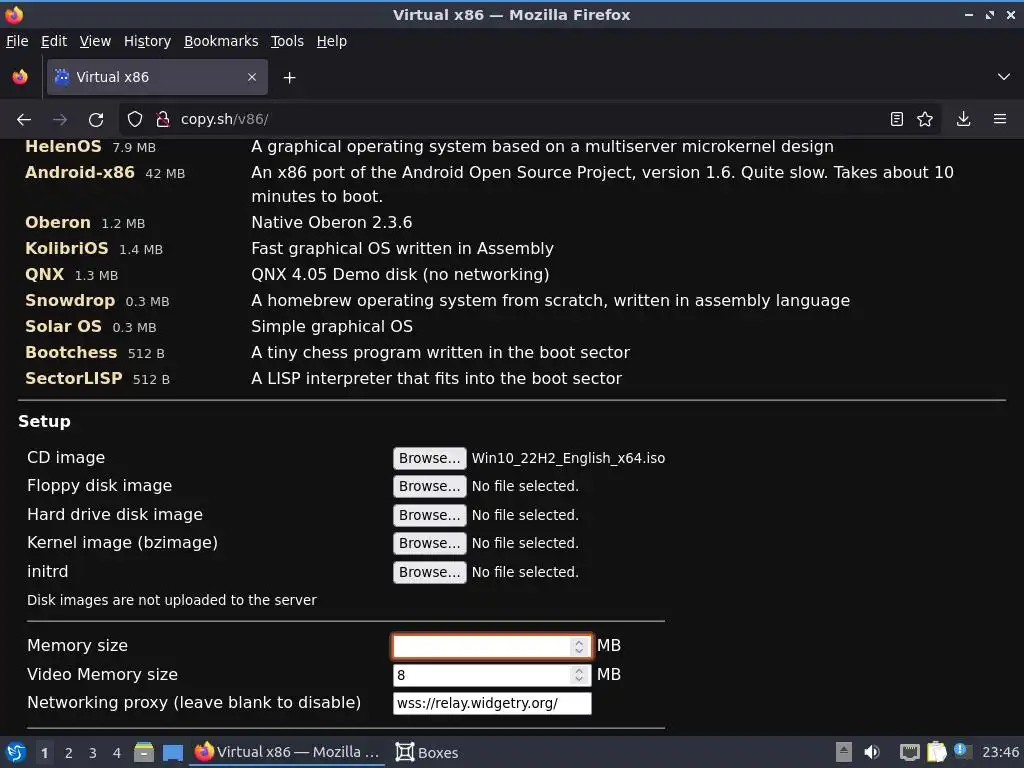This screenshot has height=768, width=1024.
Task: Switch to workspace 2
Action: [69, 753]
